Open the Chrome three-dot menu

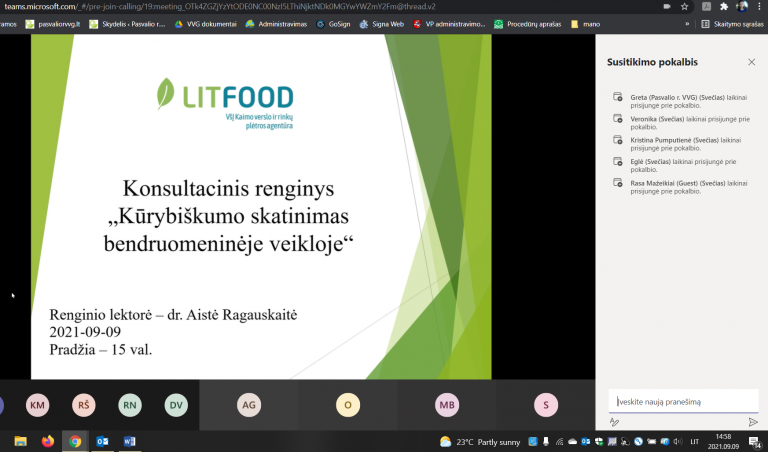(759, 6)
